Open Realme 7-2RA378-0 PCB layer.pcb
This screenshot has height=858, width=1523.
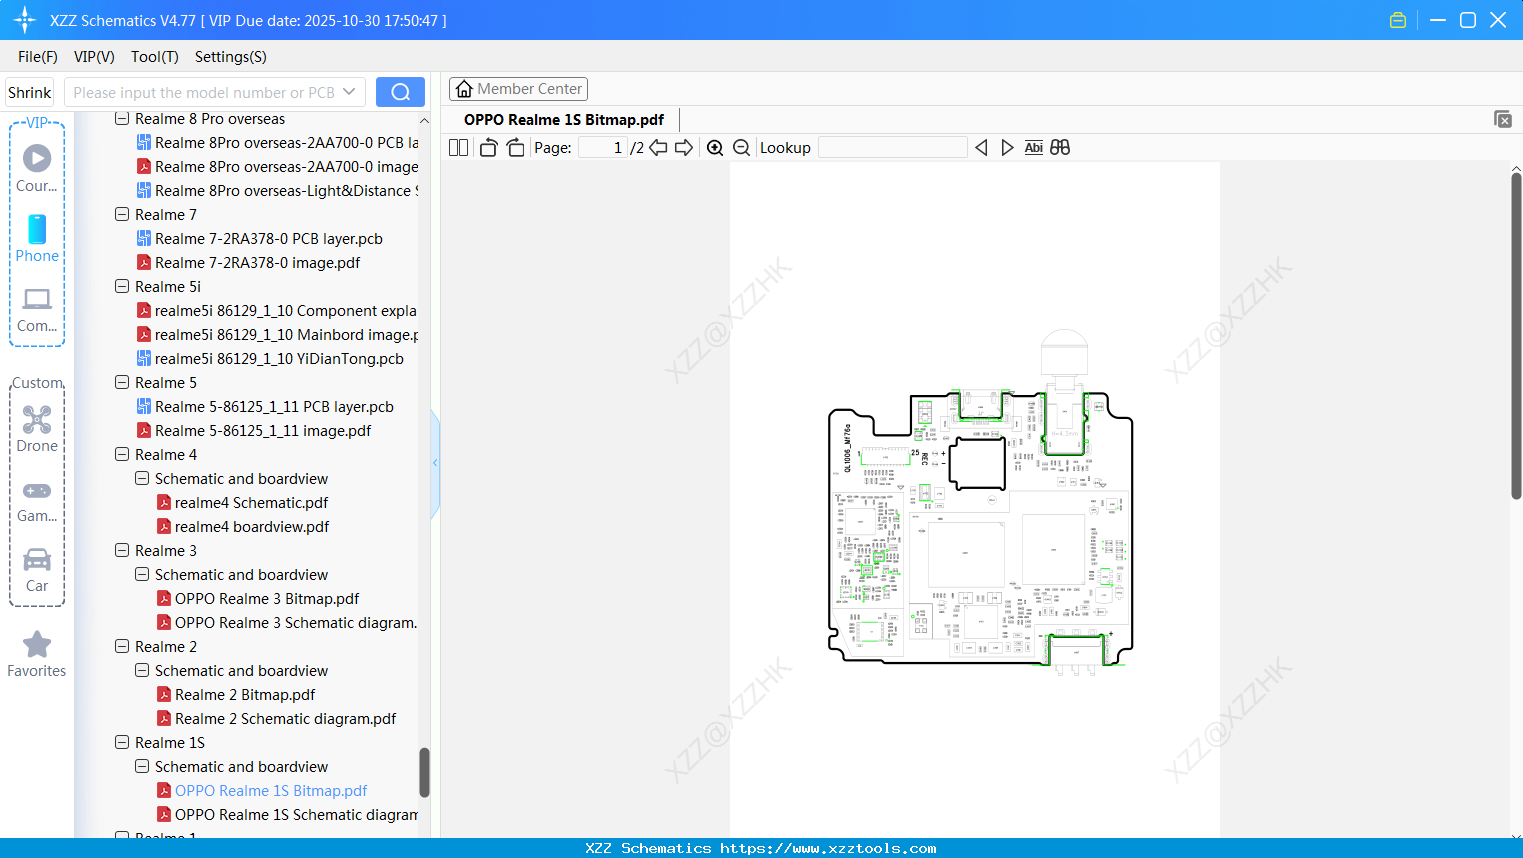[260, 239]
